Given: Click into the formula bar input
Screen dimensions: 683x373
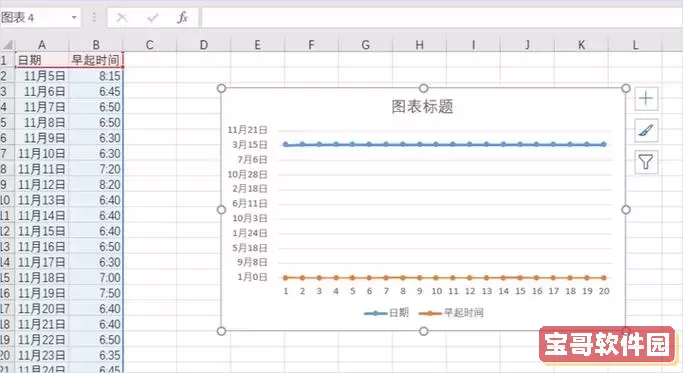Looking at the screenshot, I should (441, 18).
